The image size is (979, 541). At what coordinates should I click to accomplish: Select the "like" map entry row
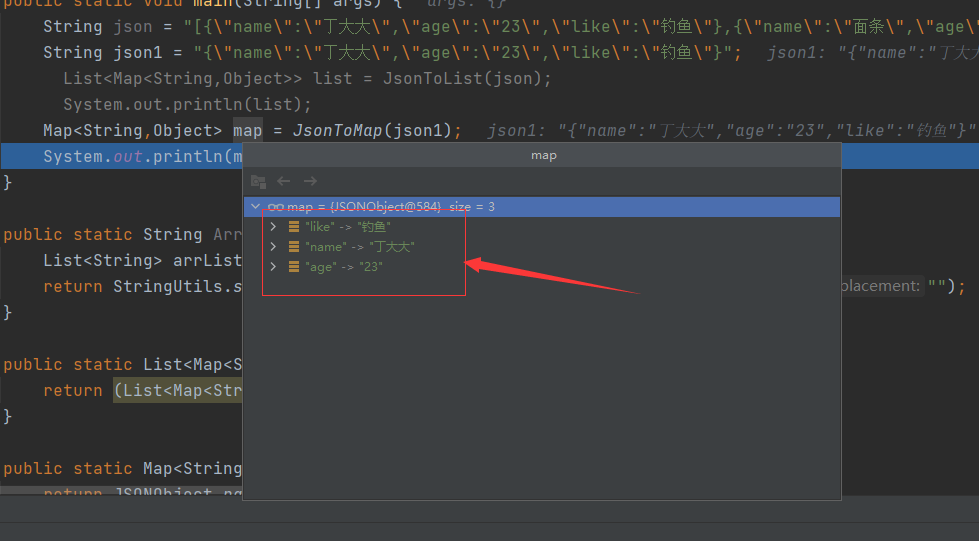[x=542, y=227]
